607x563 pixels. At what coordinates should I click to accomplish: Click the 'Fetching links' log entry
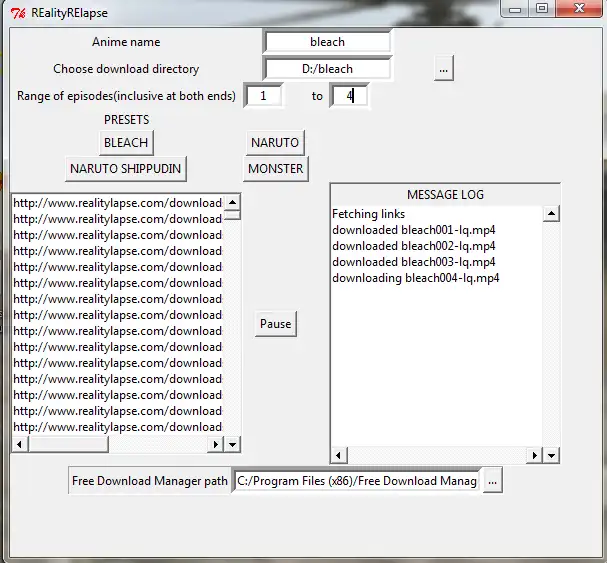pyautogui.click(x=369, y=214)
